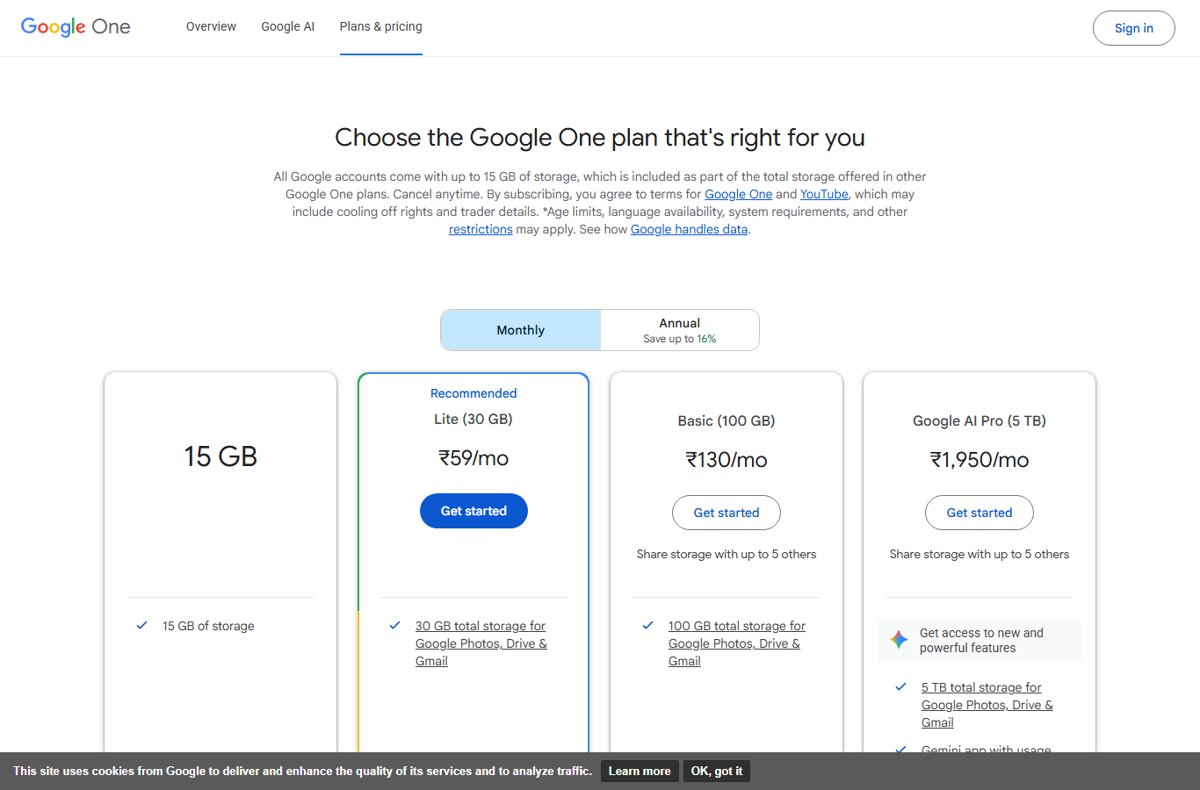
Task: Switch to Annual billing option
Action: pos(679,330)
